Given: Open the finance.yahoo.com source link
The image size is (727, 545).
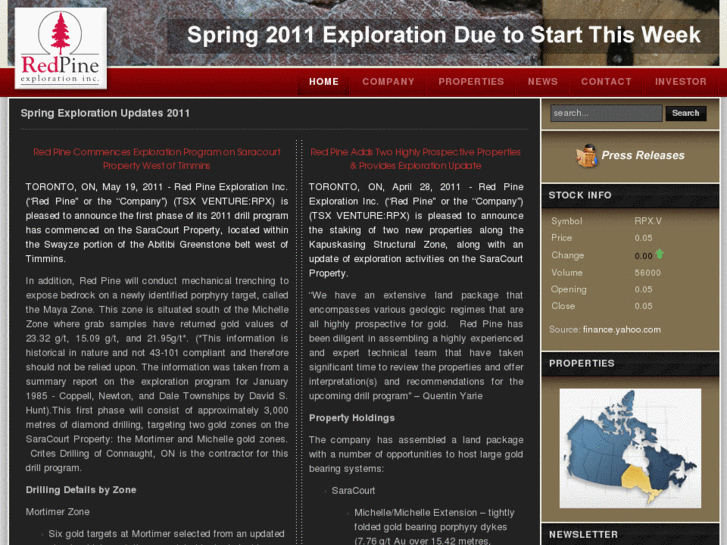Looking at the screenshot, I should (622, 330).
